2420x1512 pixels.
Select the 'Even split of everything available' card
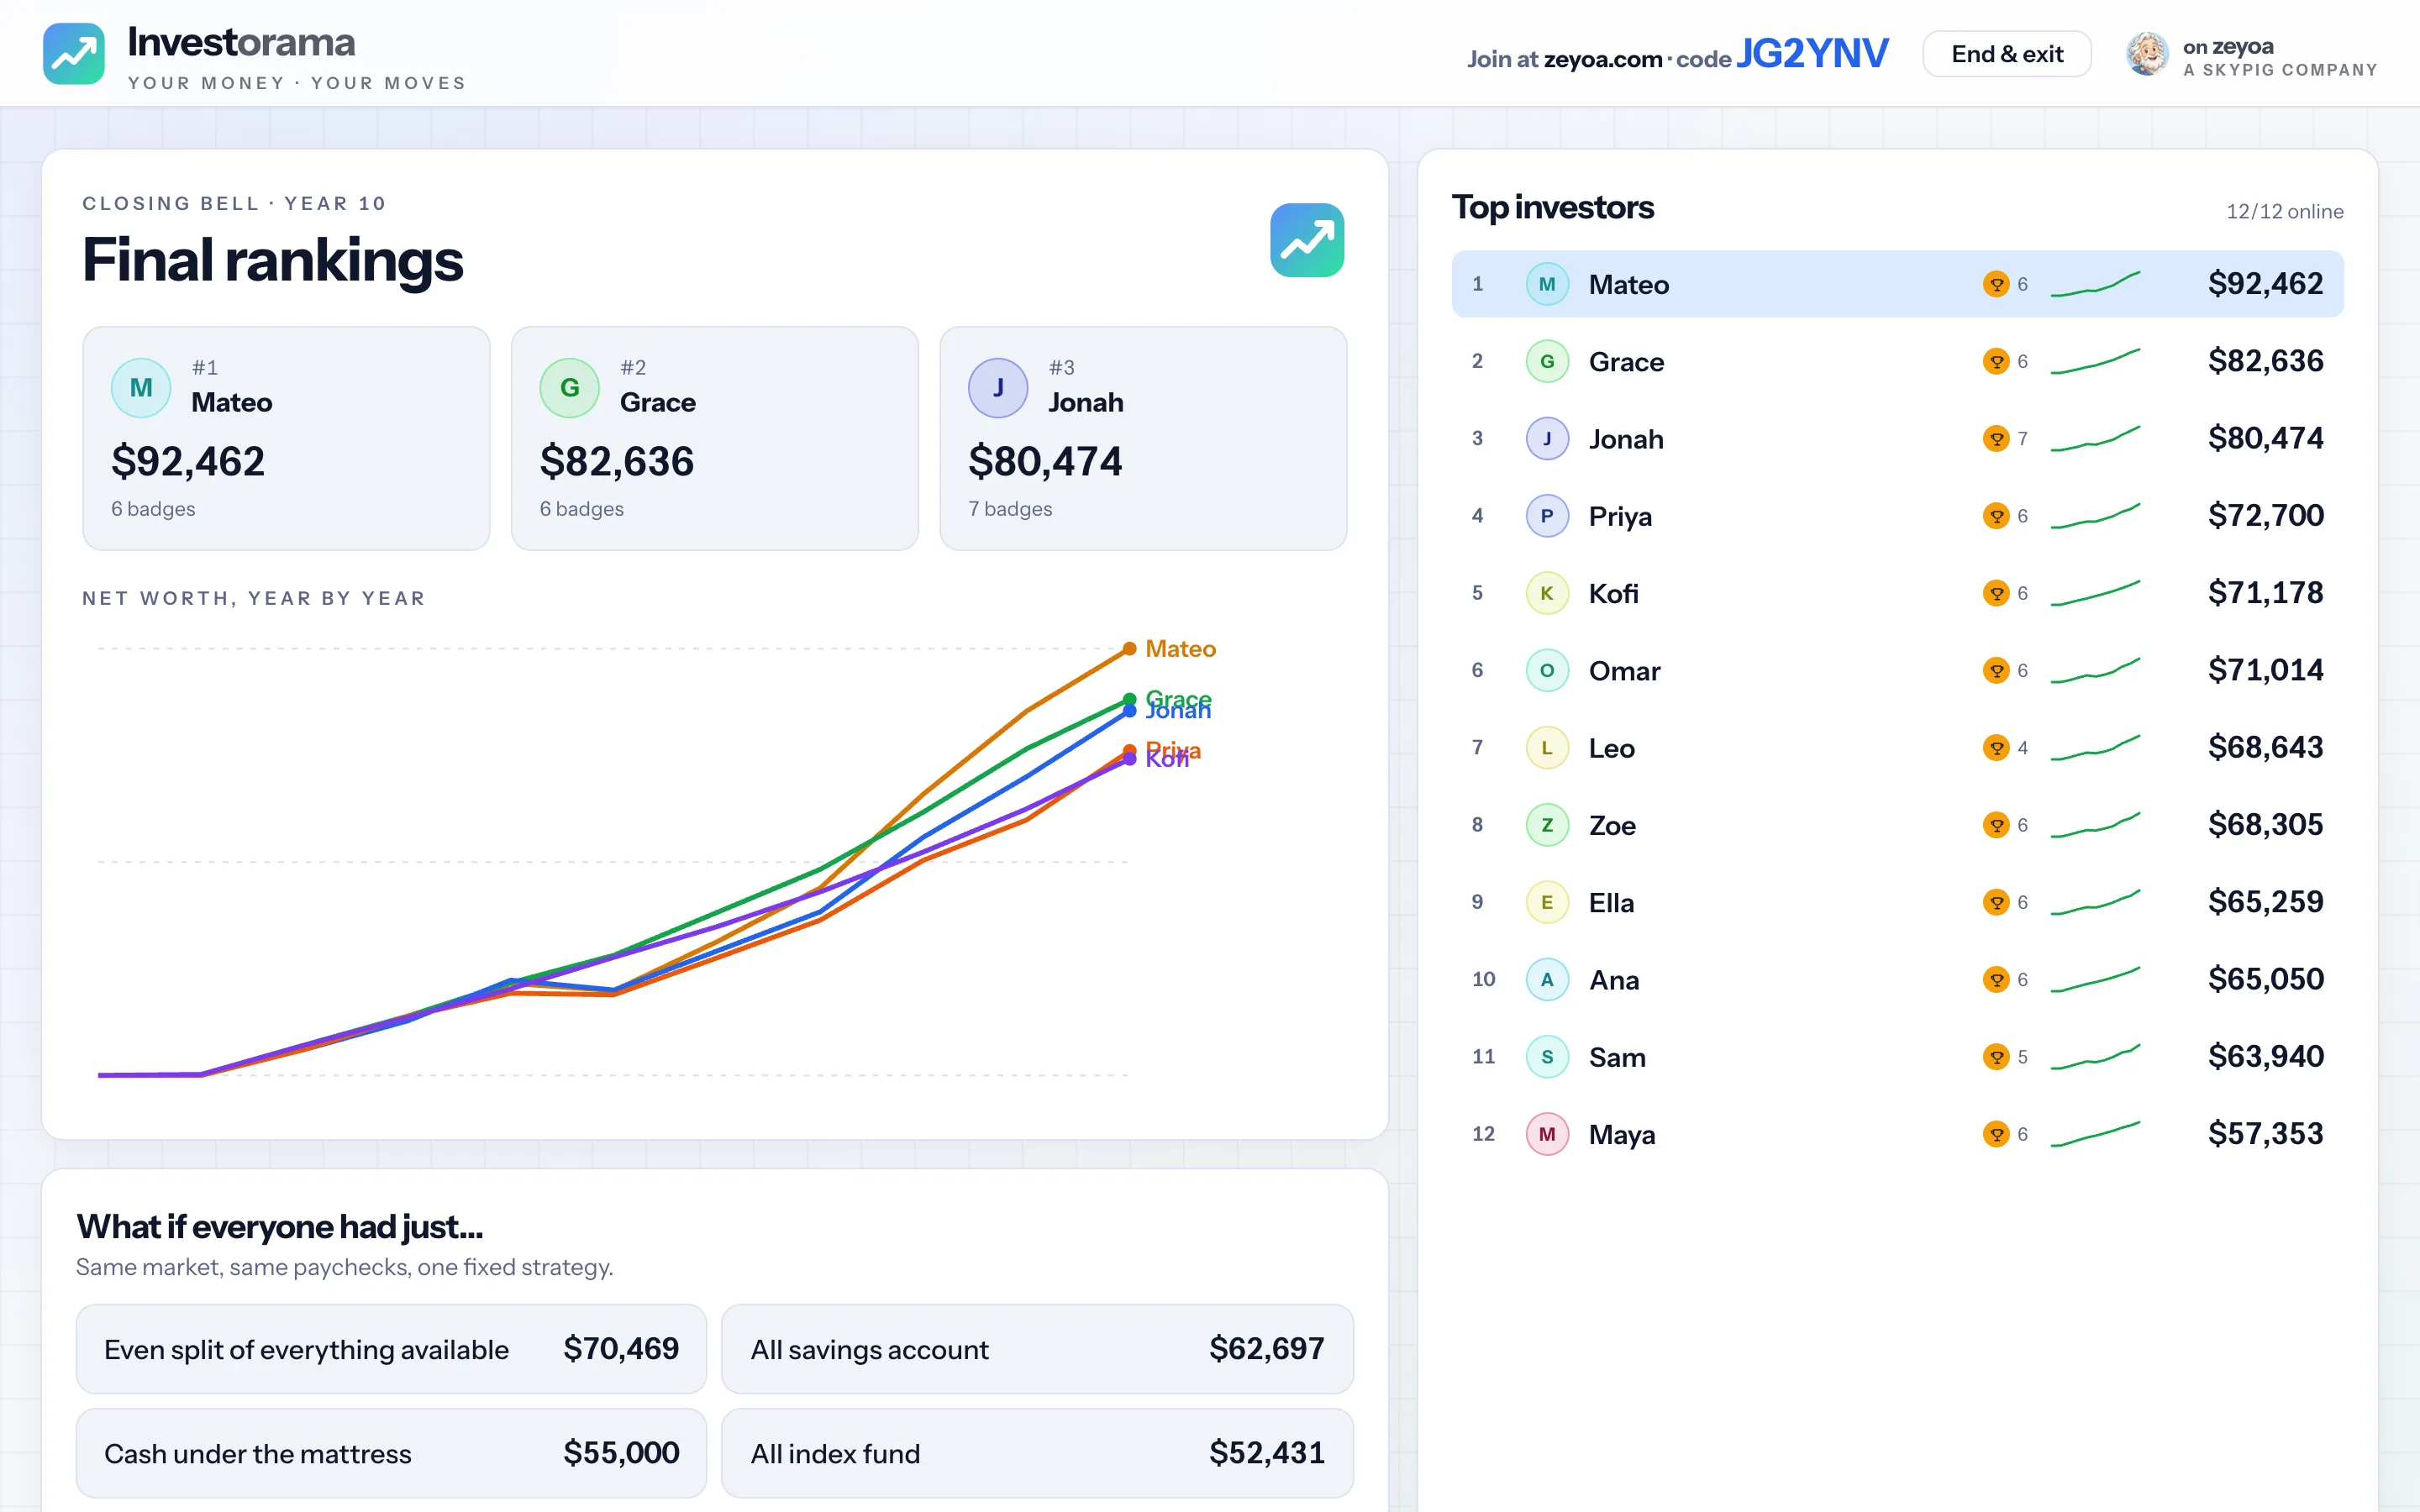coord(391,1349)
